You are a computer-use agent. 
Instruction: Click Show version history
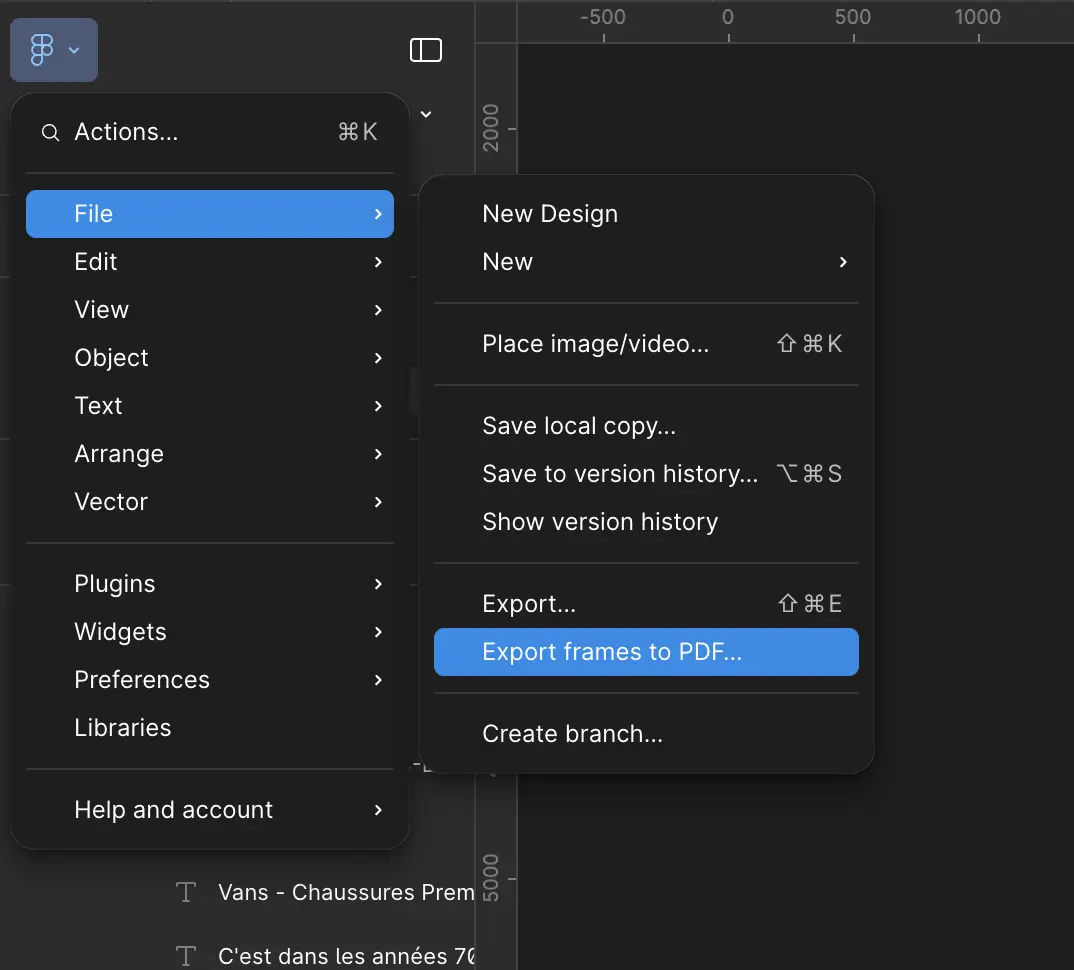(600, 522)
